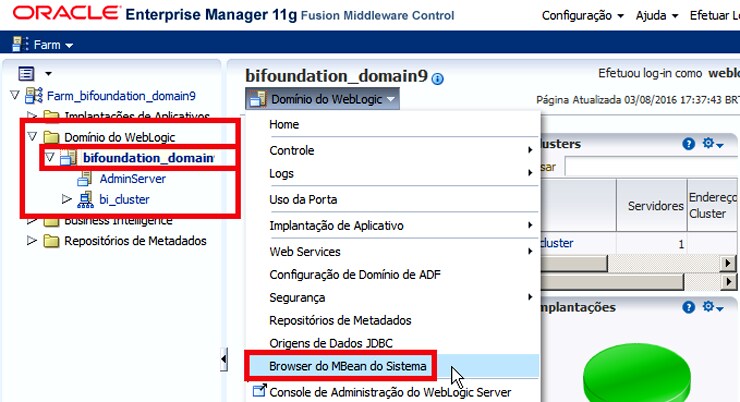Open the Ajuda menu
Screen dimensions: 740x402
click(656, 16)
